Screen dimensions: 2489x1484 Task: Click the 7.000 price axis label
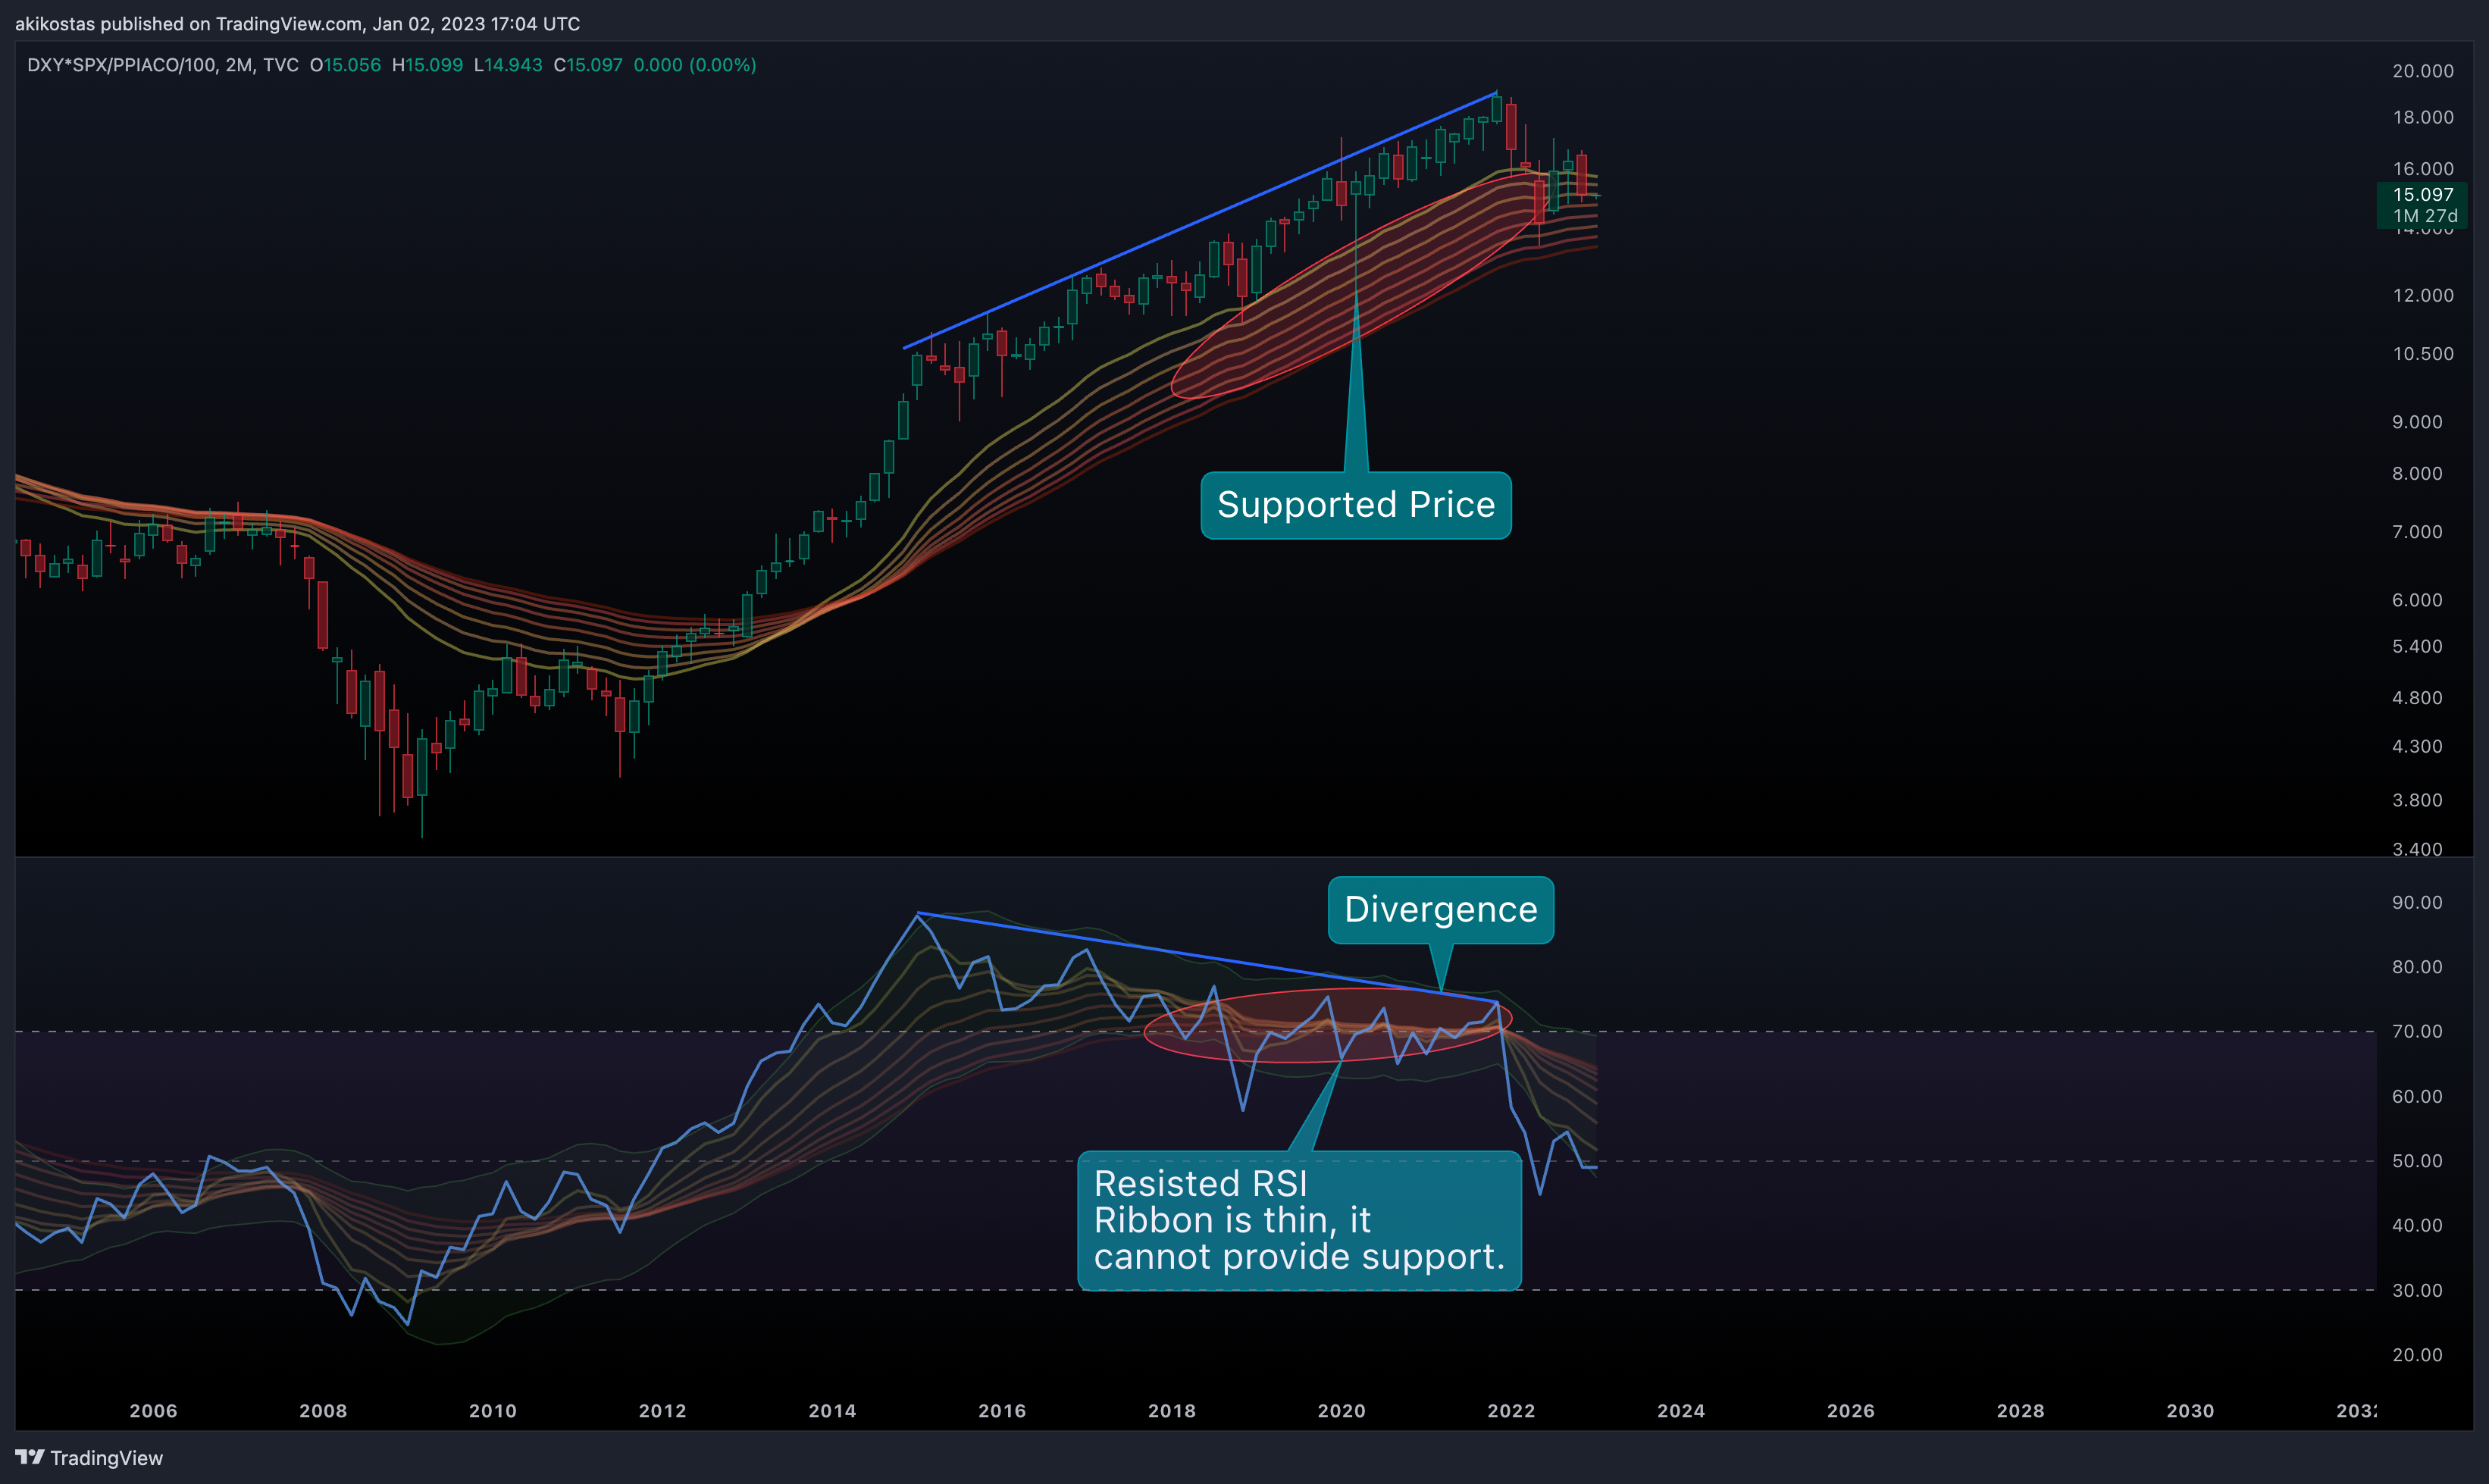coord(2417,532)
